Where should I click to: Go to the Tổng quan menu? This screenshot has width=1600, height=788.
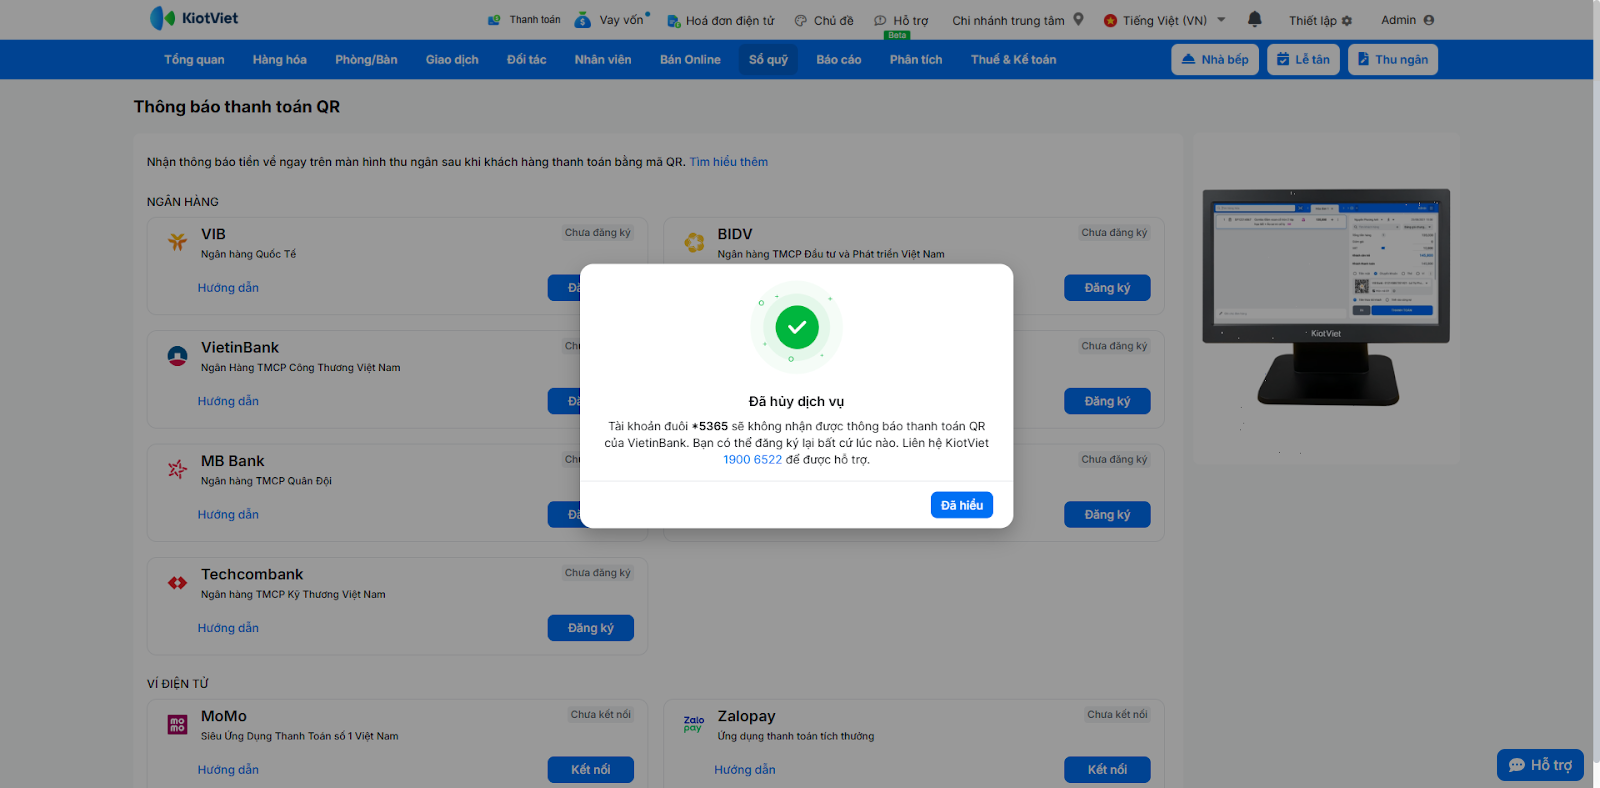(x=194, y=60)
